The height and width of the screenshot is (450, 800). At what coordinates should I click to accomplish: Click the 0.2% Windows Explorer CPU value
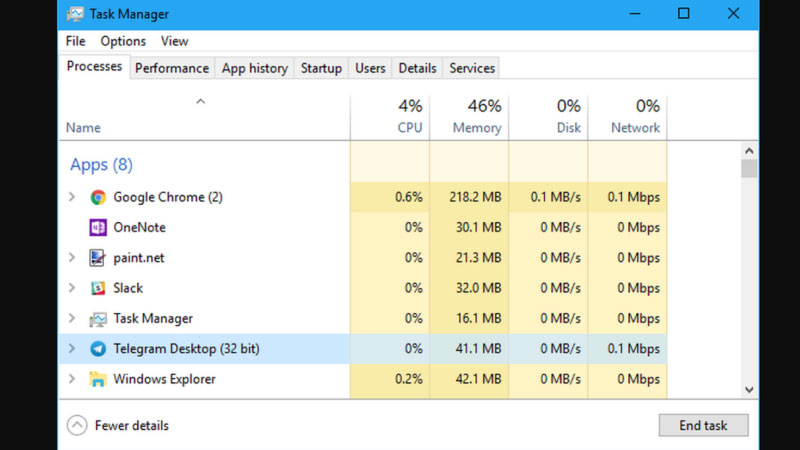click(409, 379)
